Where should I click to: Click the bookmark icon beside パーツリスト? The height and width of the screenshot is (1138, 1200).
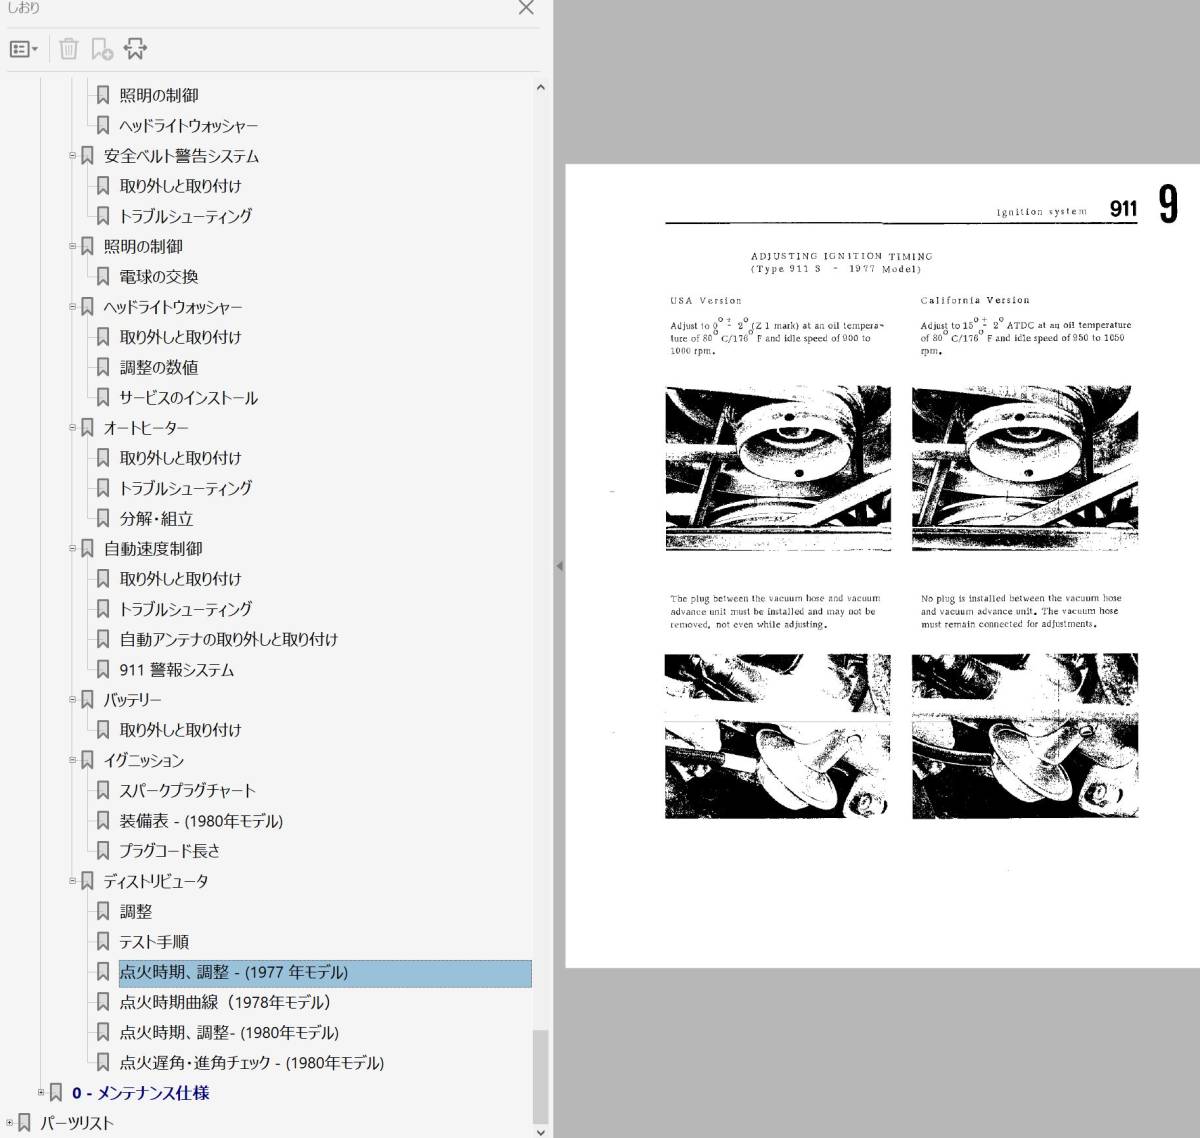[x=24, y=1123]
